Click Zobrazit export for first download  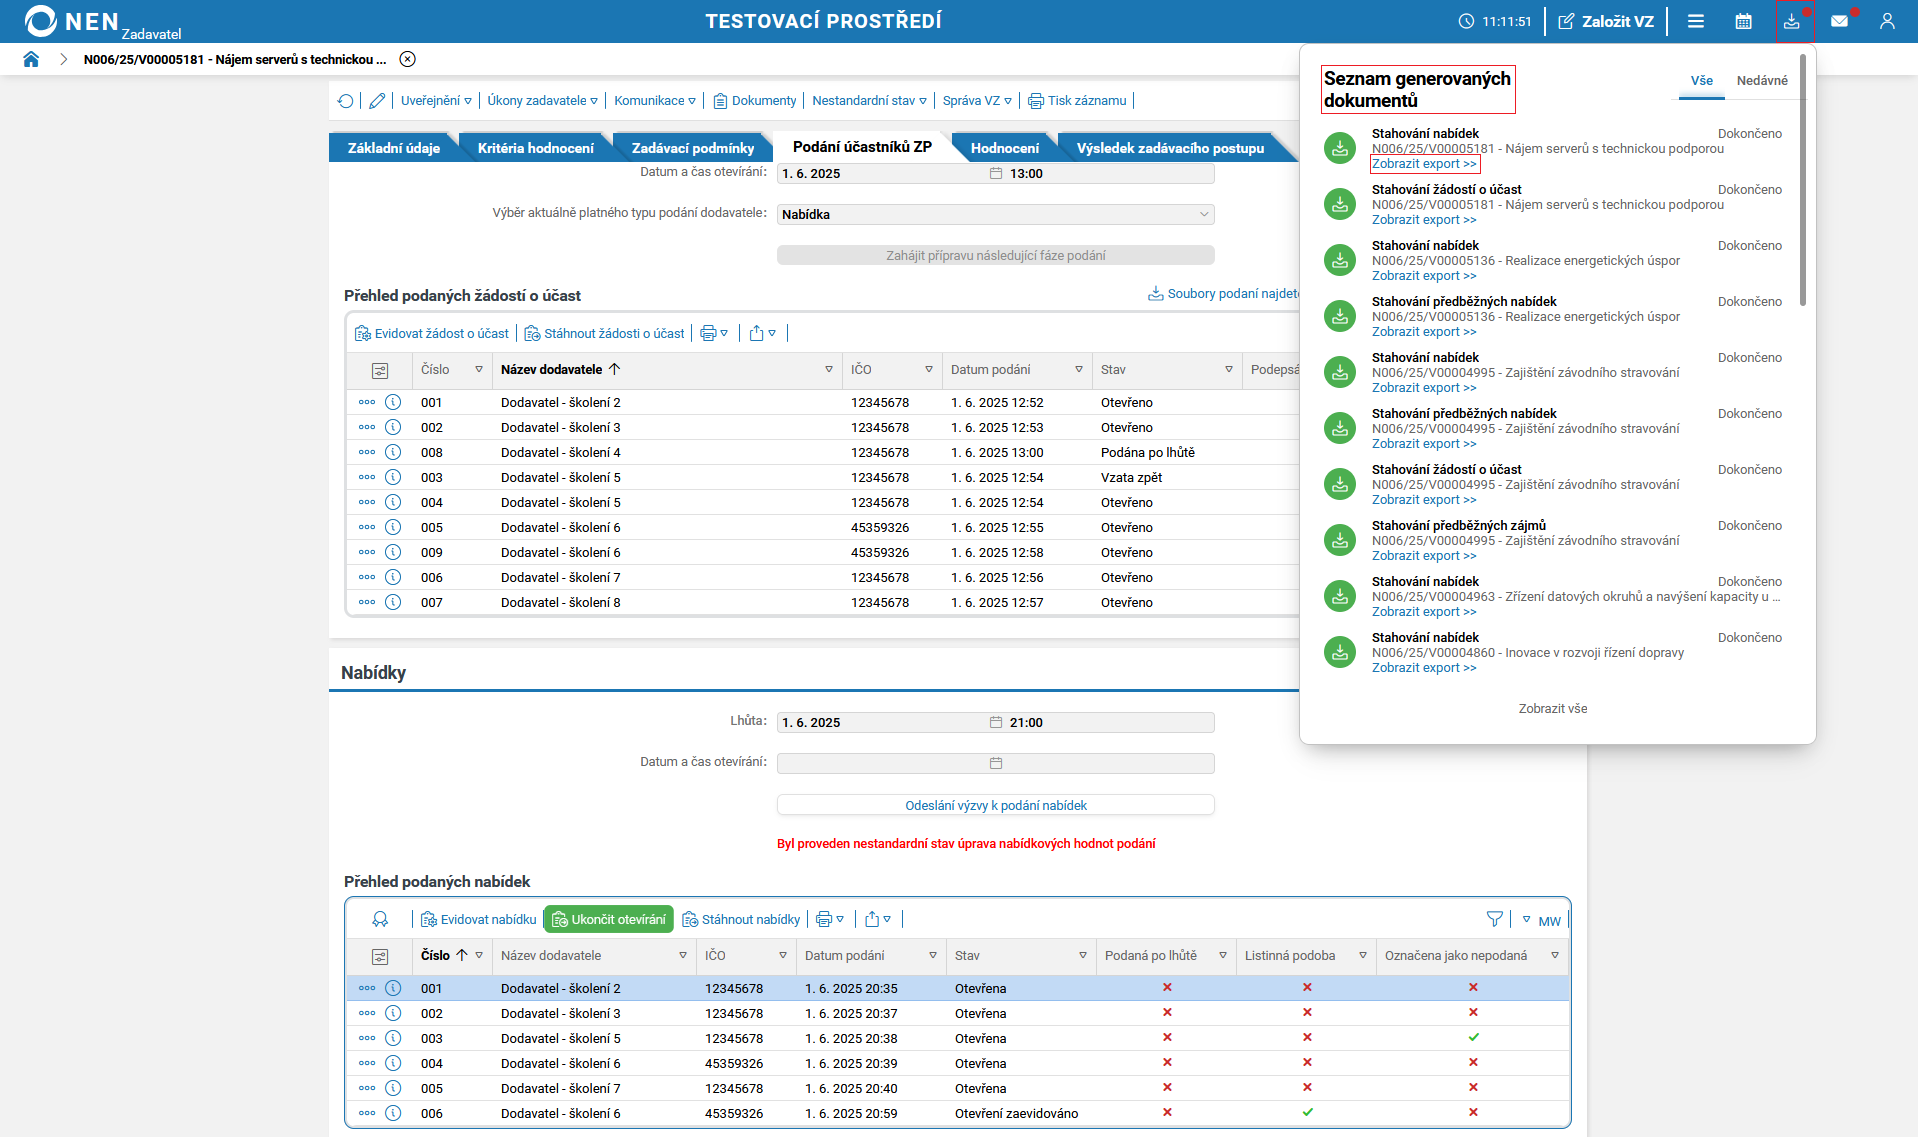(x=1424, y=164)
